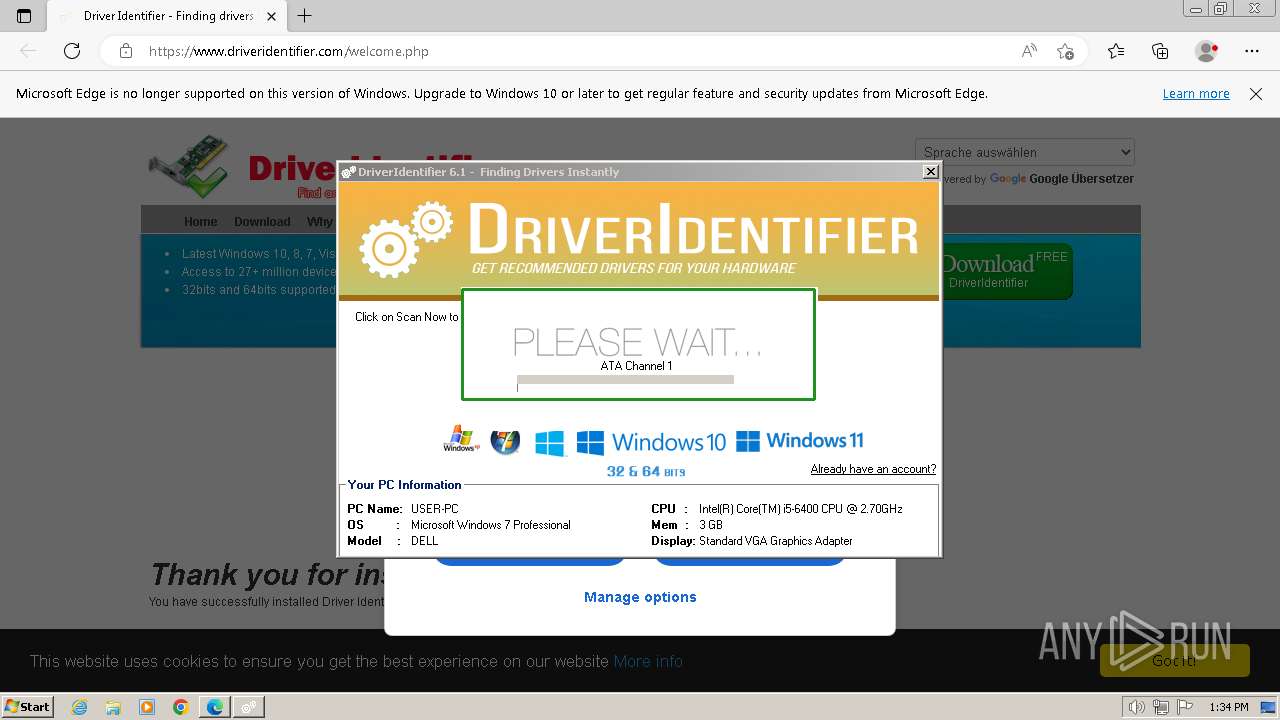Open Edge Settings and more menu
Image resolution: width=1280 pixels, height=720 pixels.
click(1252, 51)
